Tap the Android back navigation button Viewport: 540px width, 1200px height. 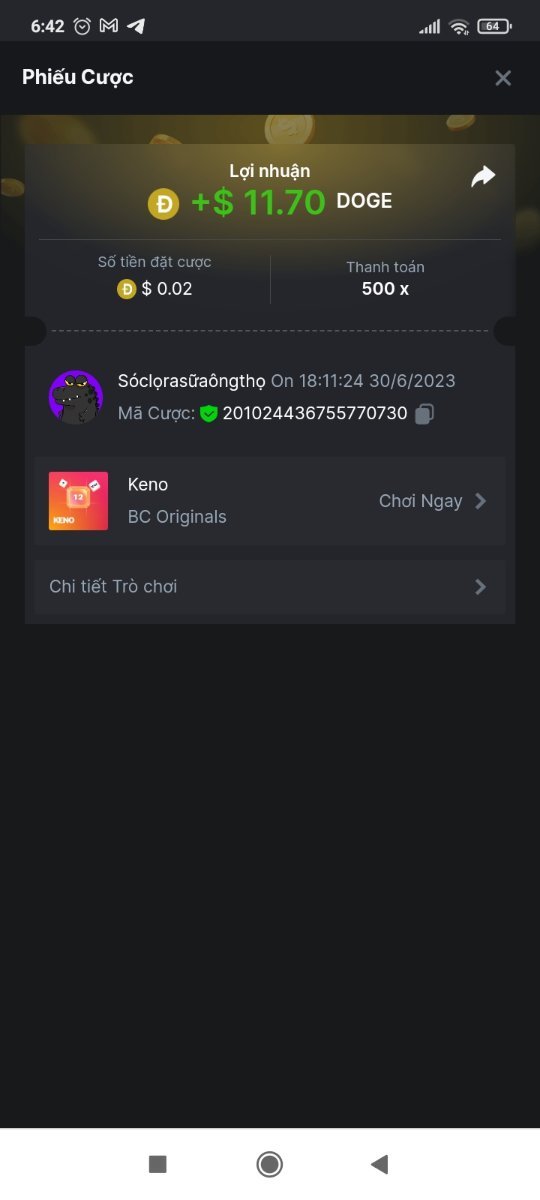pyautogui.click(x=379, y=1164)
